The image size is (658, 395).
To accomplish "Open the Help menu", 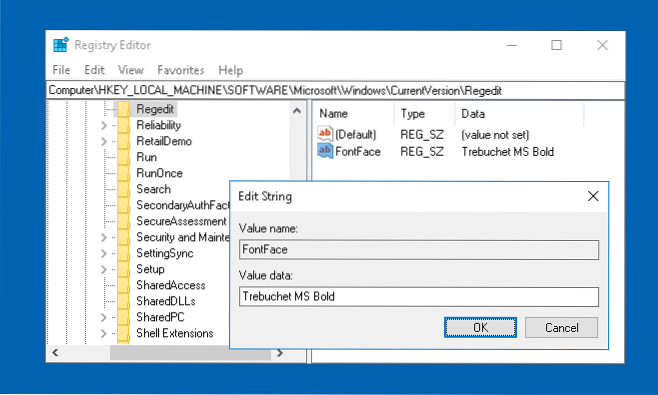I will tap(231, 70).
